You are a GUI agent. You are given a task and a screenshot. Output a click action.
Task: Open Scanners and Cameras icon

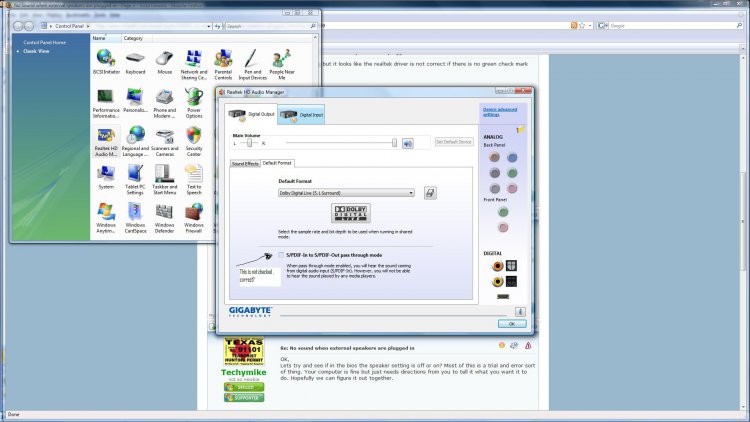point(165,141)
